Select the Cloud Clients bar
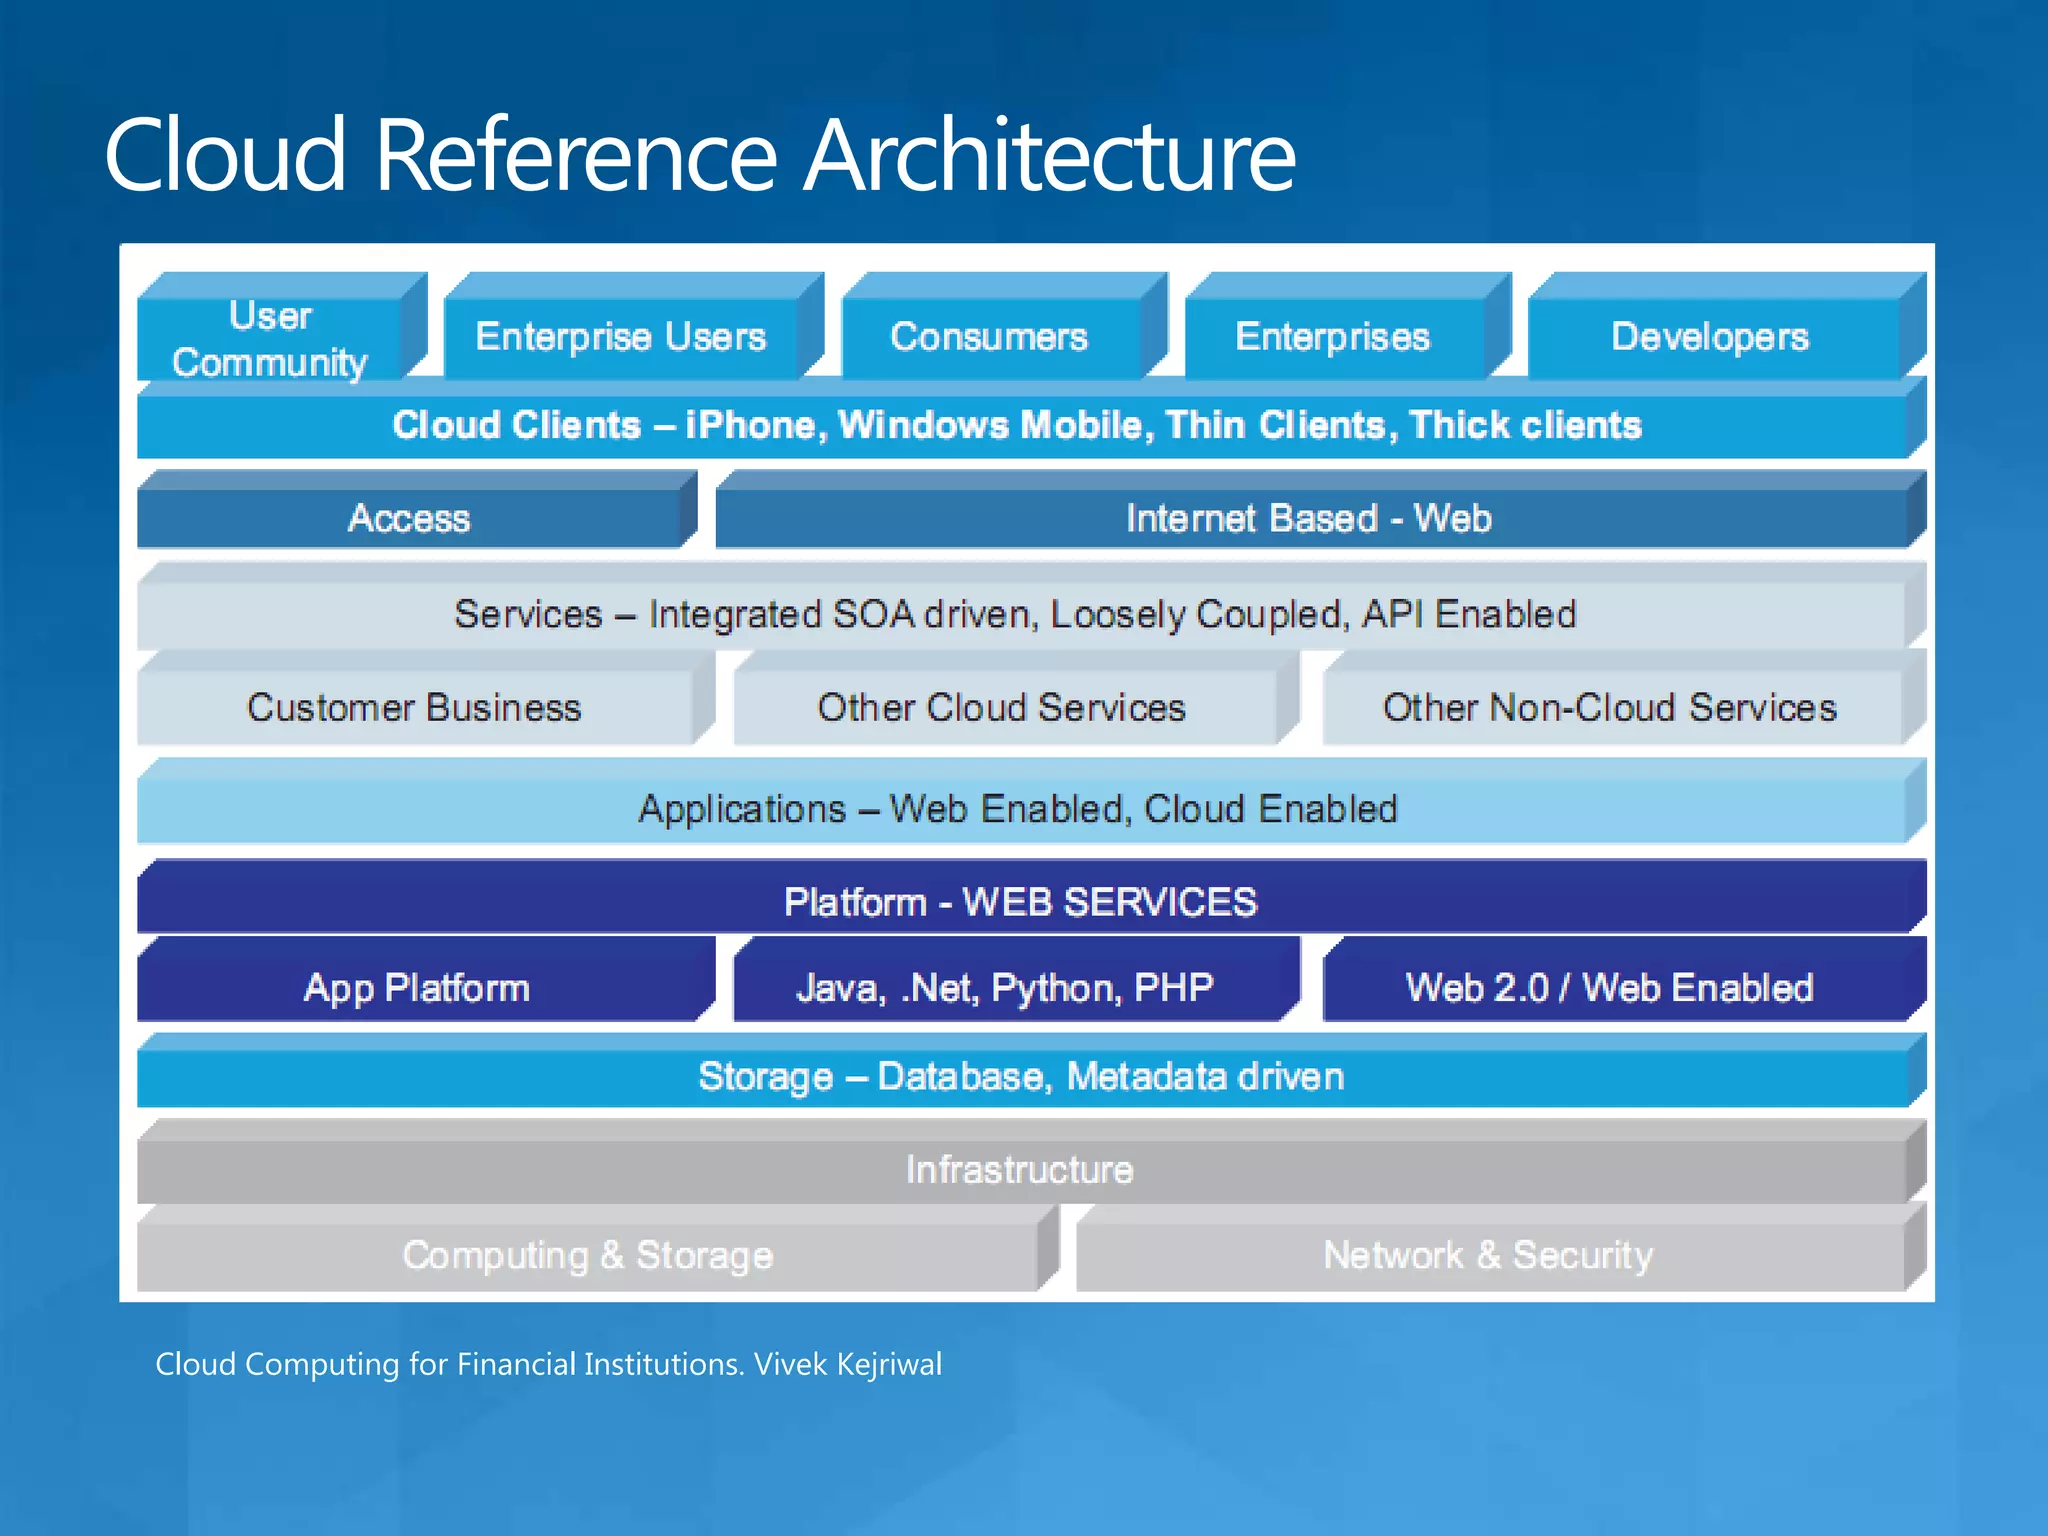 tap(1017, 425)
